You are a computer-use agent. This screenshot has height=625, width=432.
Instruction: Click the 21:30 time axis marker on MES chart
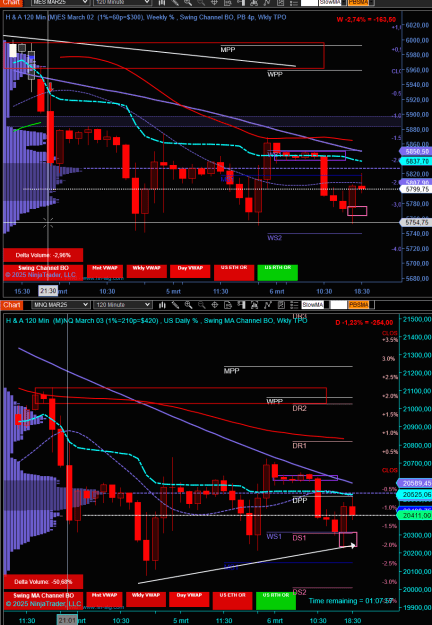48,291
